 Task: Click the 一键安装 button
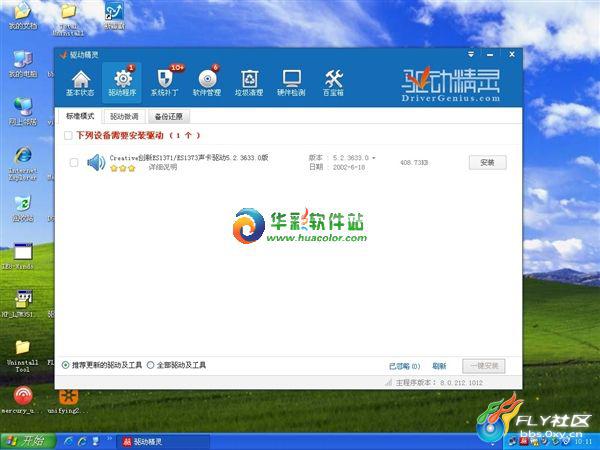tap(484, 366)
